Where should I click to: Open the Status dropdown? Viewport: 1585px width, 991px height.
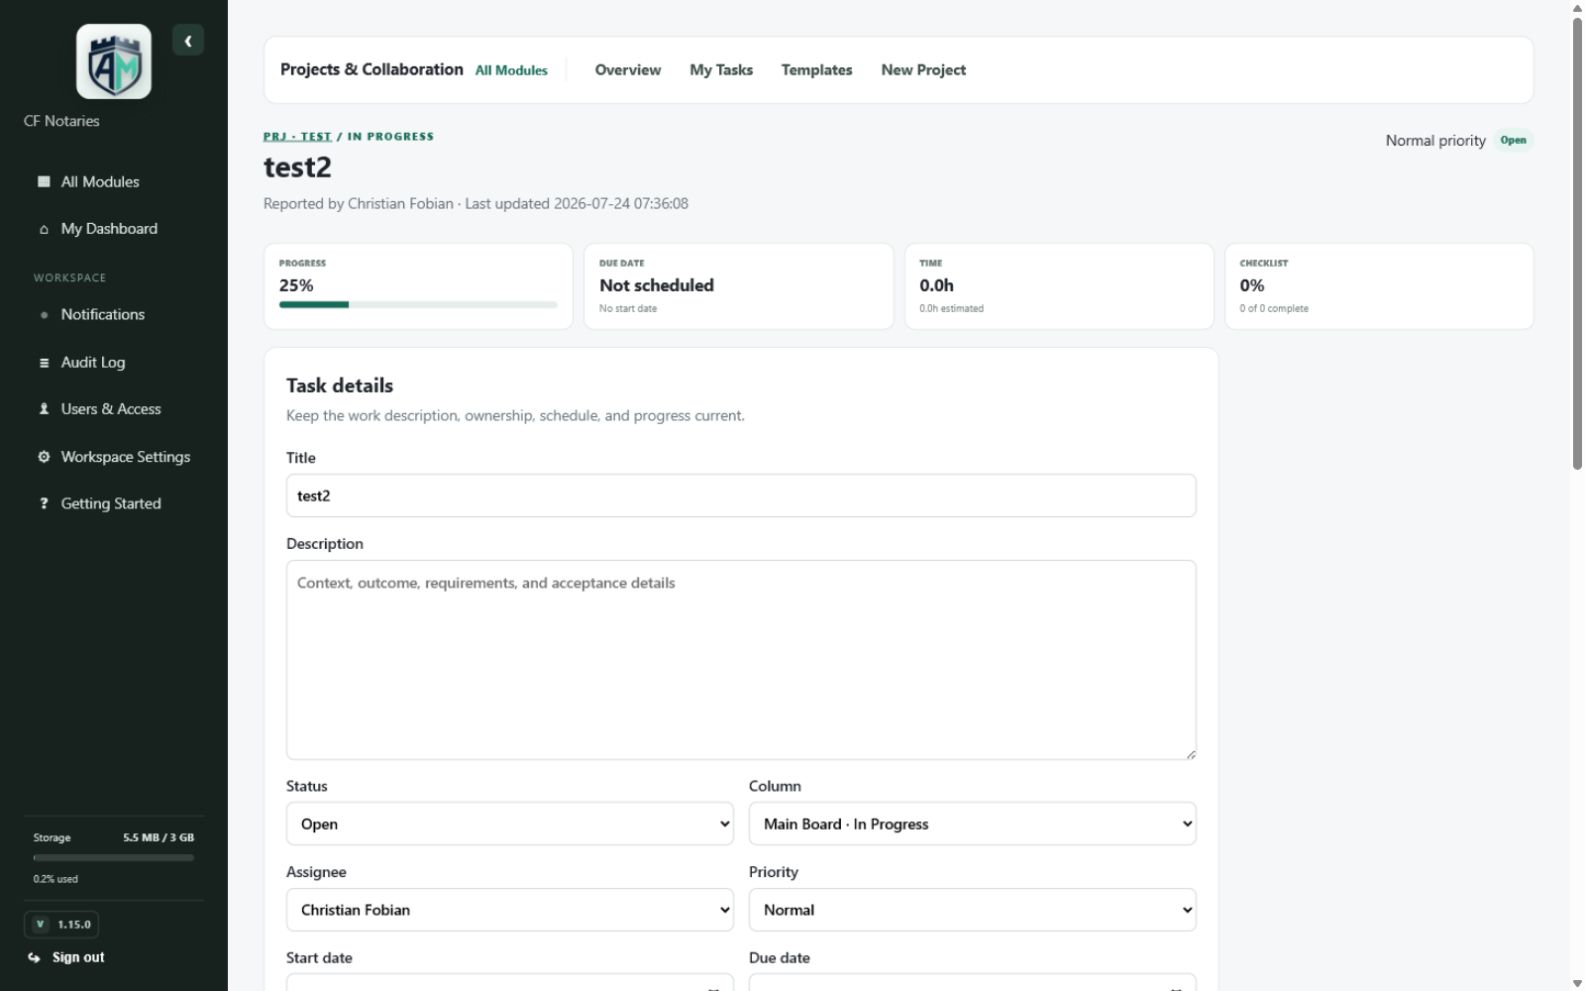tap(510, 824)
